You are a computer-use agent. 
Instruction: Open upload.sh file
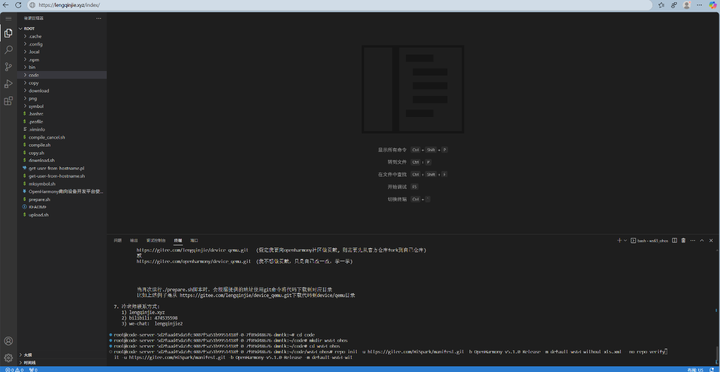click(x=62, y=215)
